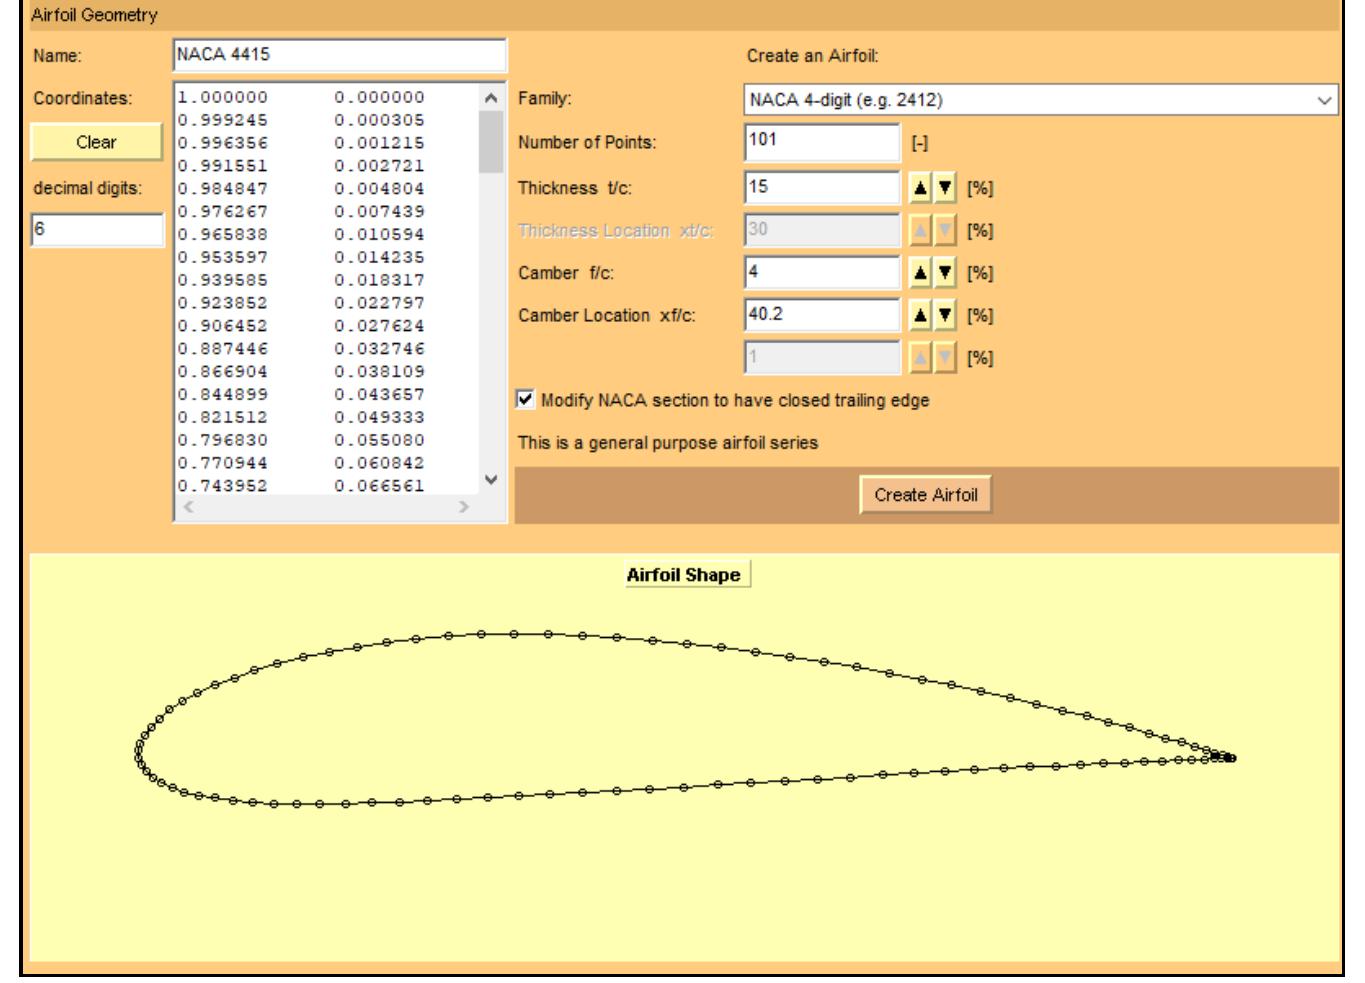Select coordinate row 0.984847 0.004804
1365x983 pixels.
tap(301, 188)
